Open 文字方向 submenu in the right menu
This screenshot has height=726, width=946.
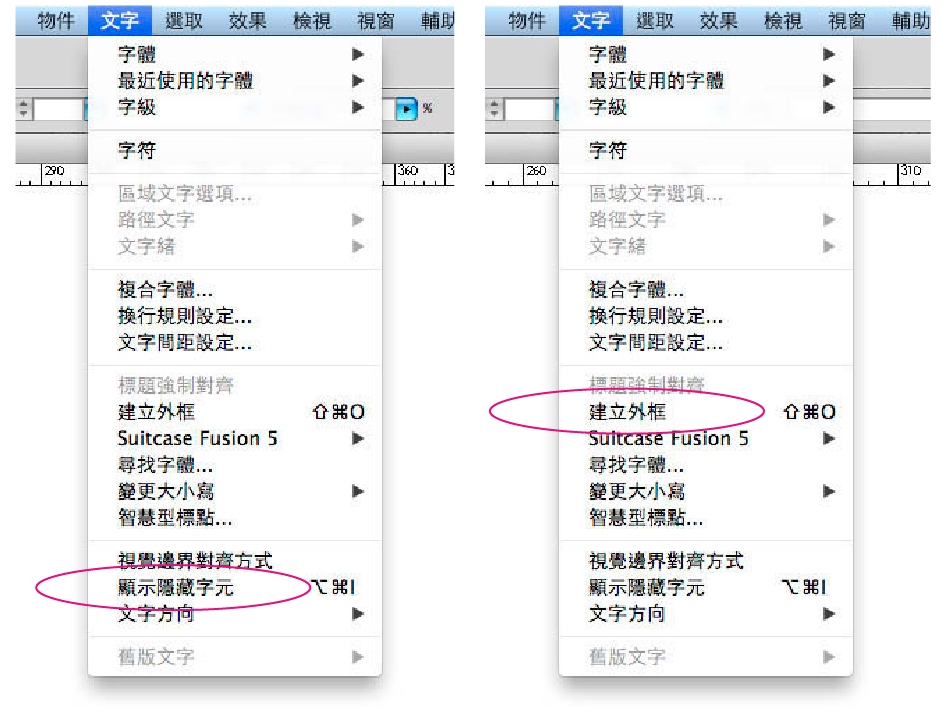point(706,614)
